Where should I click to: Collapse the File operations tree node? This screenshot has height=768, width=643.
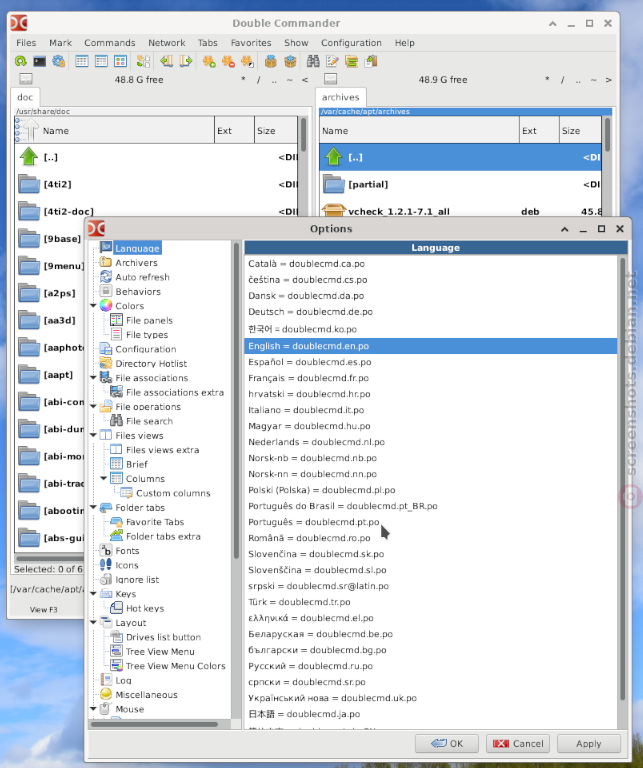tap(94, 407)
